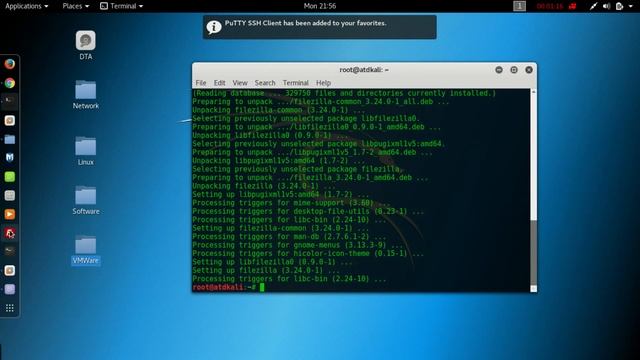640x360 pixels.
Task: Minimize the root@atdkali terminal window
Action: (499, 70)
